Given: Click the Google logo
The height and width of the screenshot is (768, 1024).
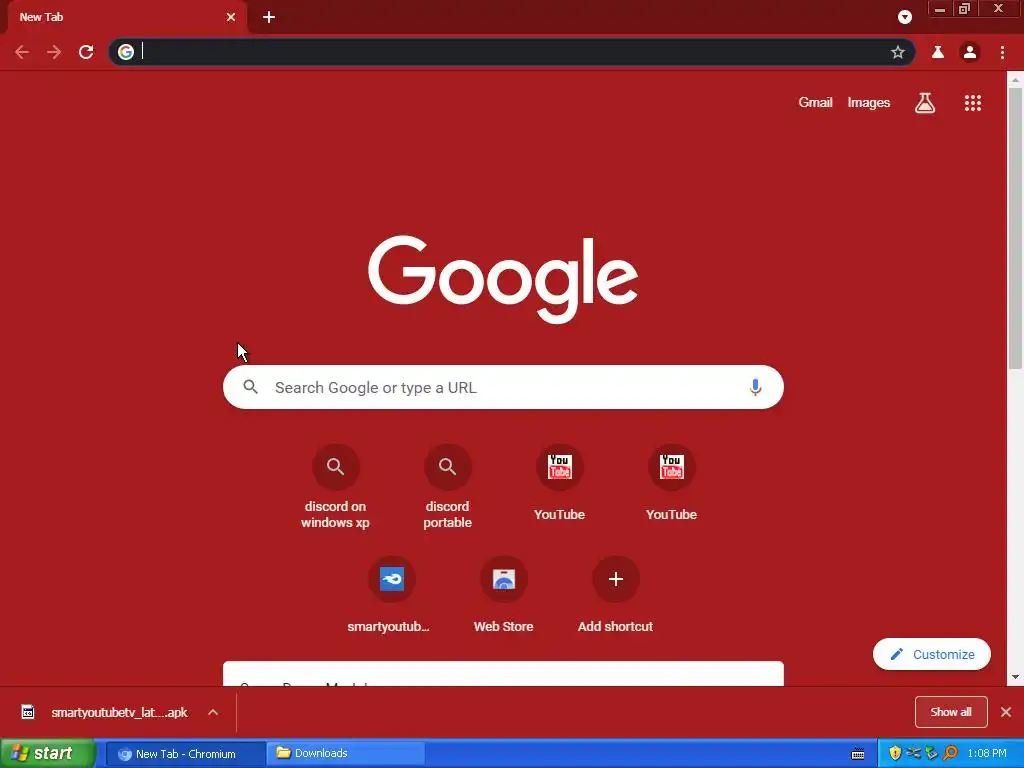Looking at the screenshot, I should pos(503,279).
